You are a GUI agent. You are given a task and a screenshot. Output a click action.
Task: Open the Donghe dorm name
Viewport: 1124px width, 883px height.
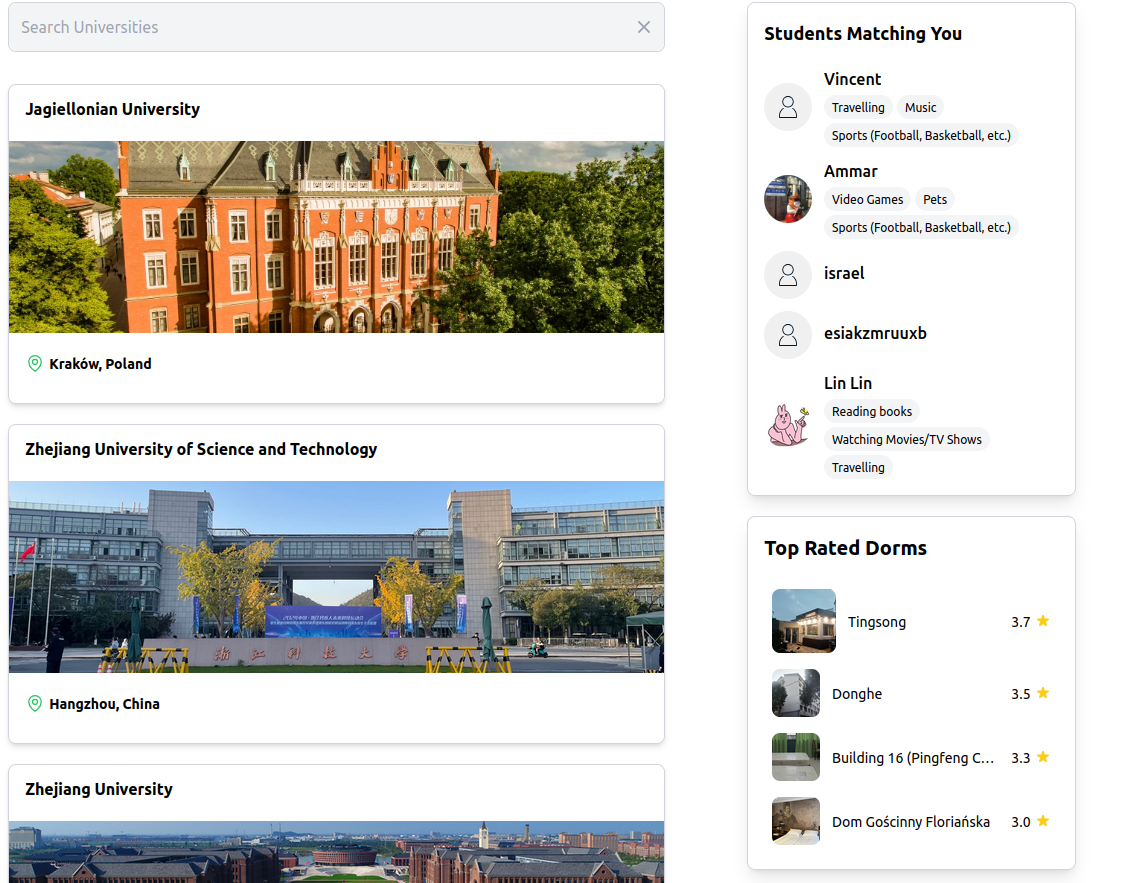click(x=857, y=694)
